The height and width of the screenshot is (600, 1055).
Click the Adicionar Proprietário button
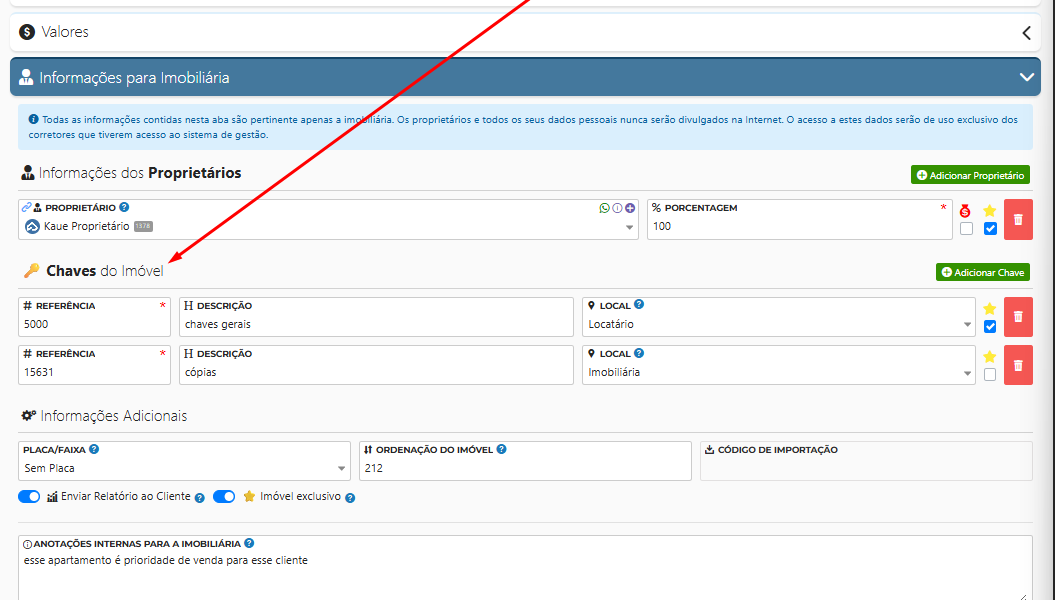pyautogui.click(x=969, y=175)
